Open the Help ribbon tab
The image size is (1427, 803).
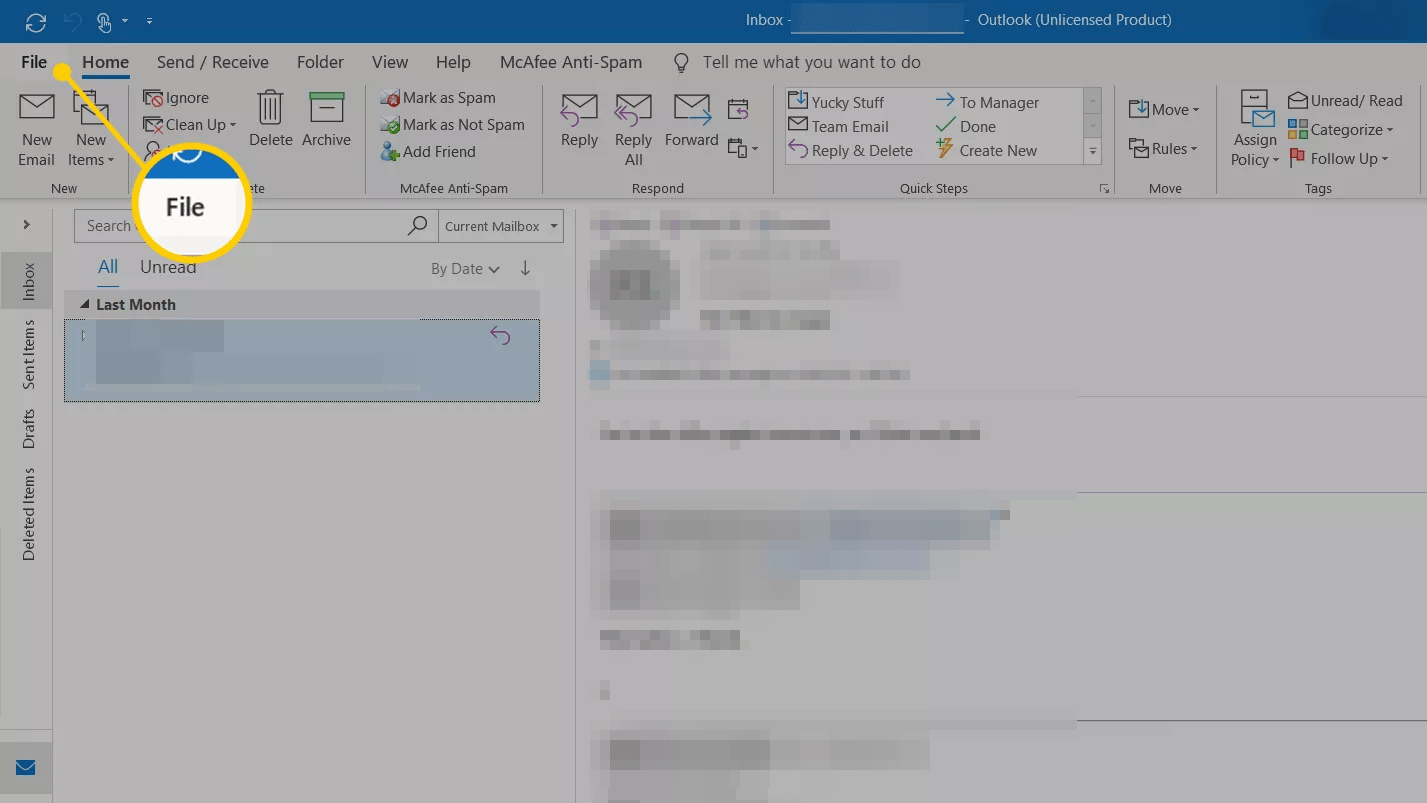coord(453,62)
